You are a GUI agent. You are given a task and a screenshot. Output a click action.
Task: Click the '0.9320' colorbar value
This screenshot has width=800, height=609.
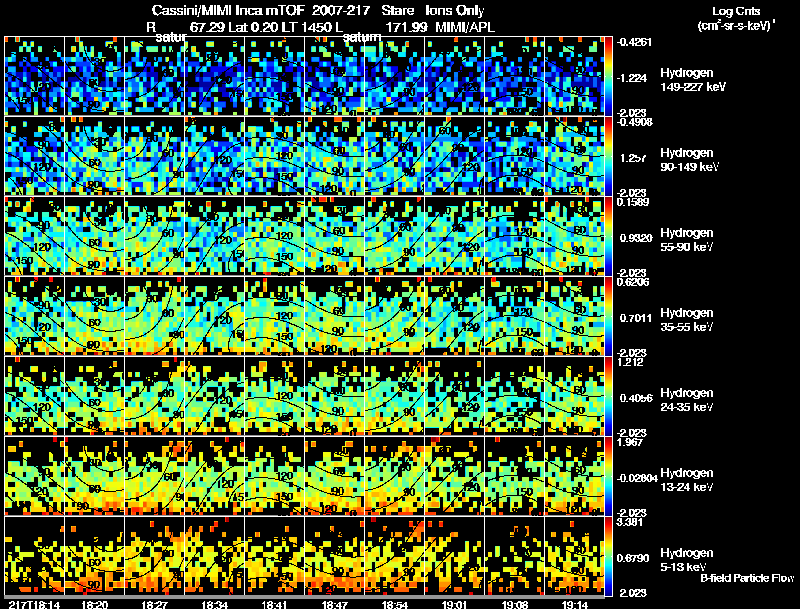[x=634, y=238]
